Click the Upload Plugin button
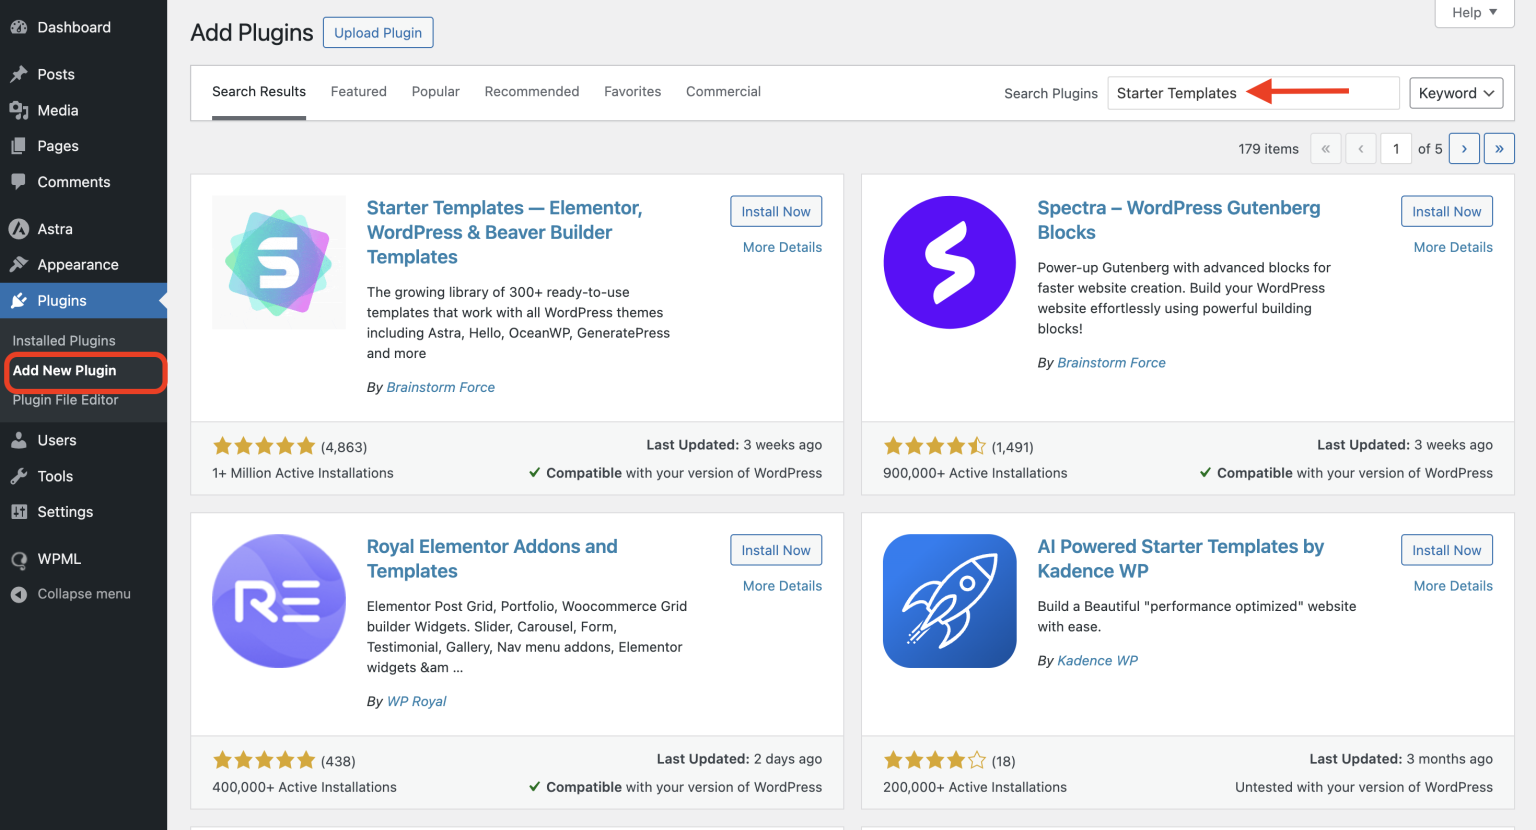This screenshot has height=830, width=1536. click(378, 32)
